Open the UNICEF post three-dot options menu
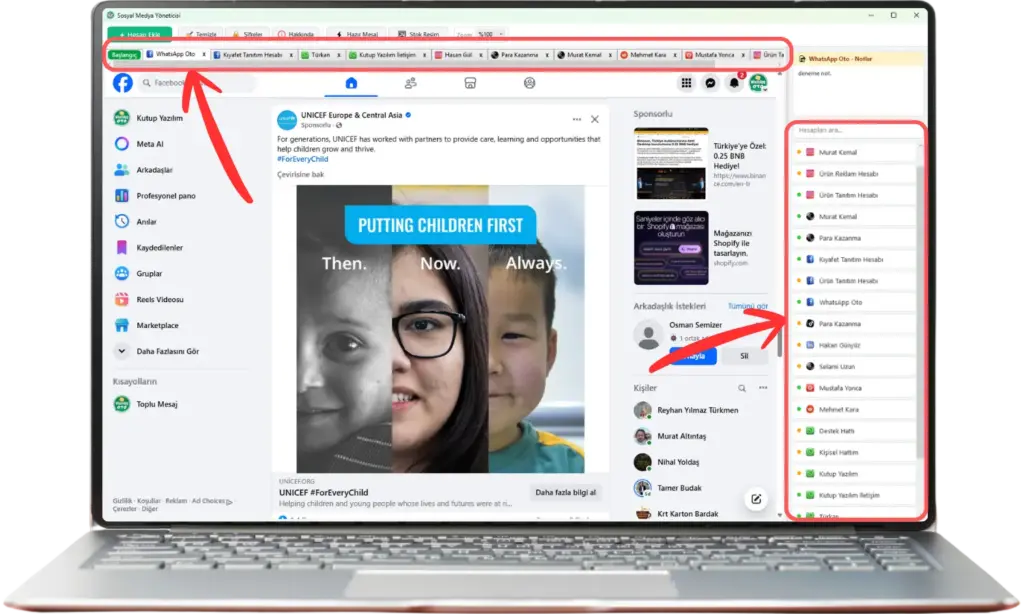Screen dimensions: 1024x614 click(577, 120)
